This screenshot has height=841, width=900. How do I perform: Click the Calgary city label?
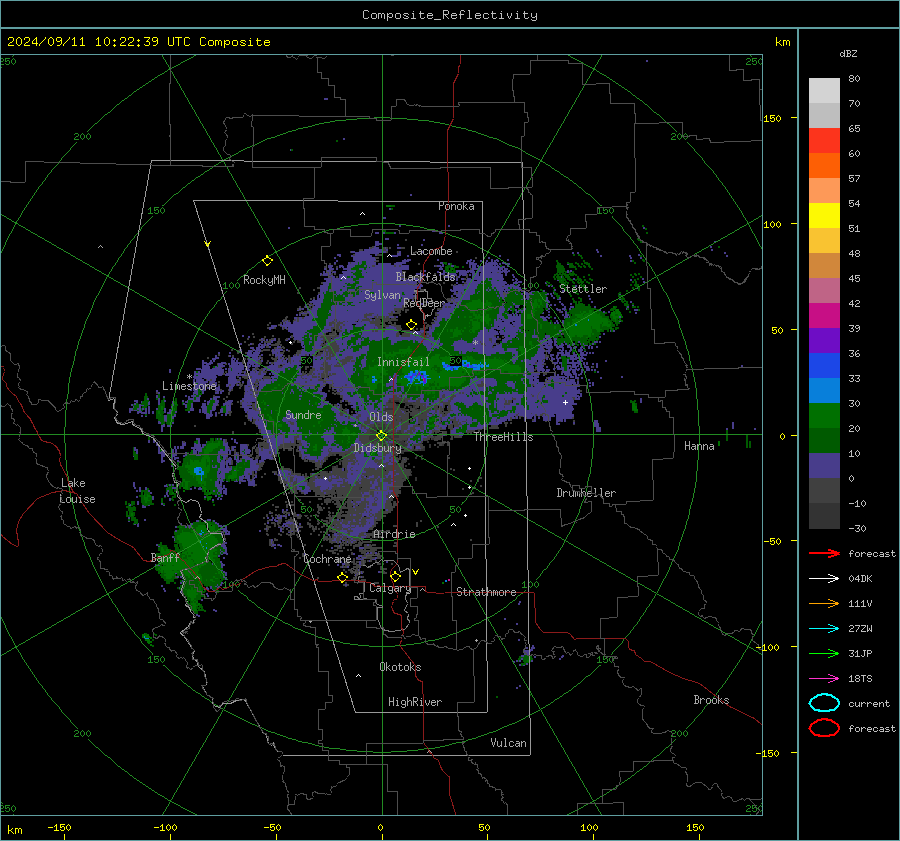pos(390,588)
